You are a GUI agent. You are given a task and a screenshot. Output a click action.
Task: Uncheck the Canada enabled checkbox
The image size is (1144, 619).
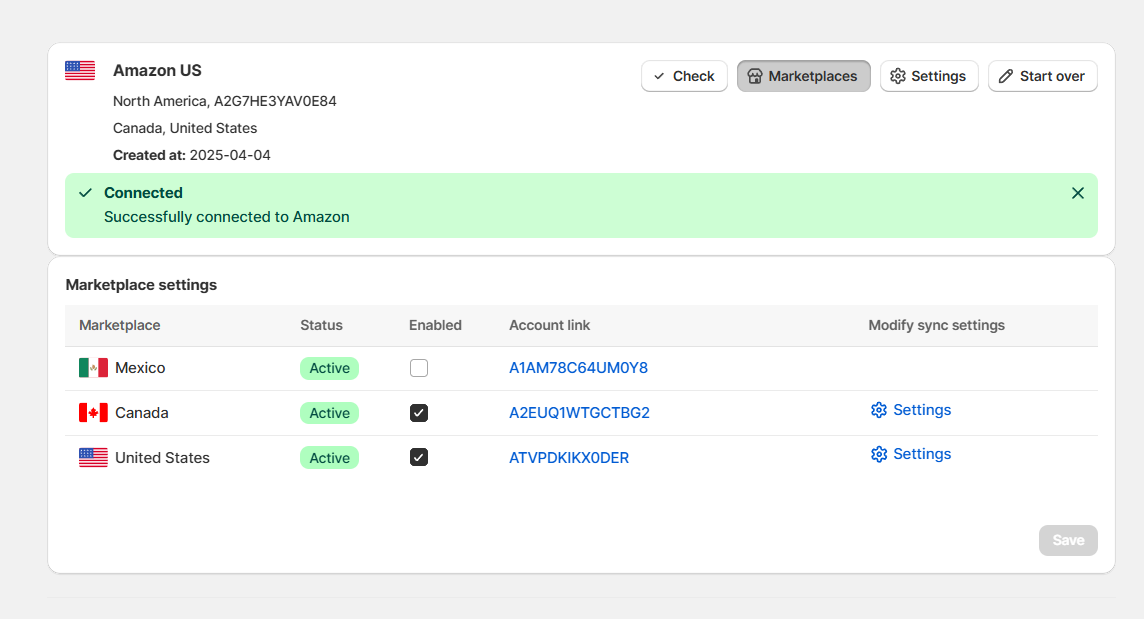coord(419,413)
